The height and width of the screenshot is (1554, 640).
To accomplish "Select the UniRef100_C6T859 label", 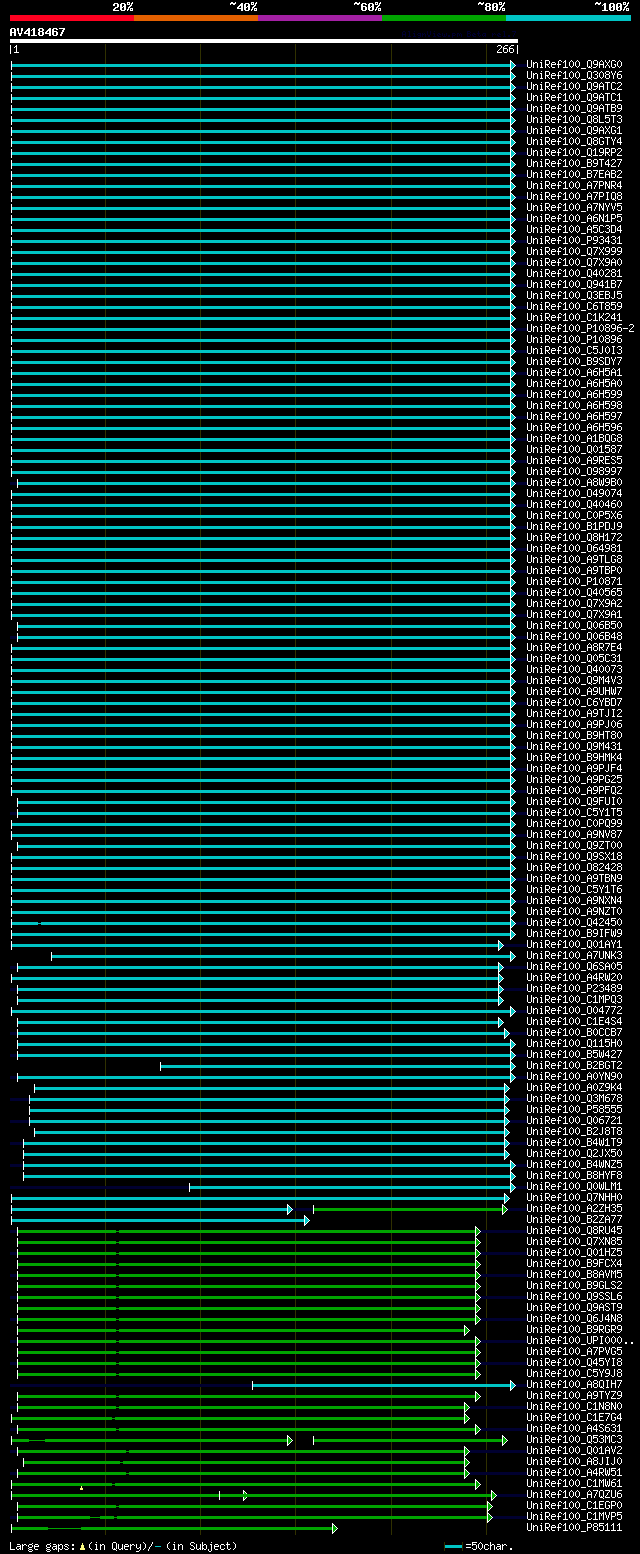I will (x=574, y=306).
